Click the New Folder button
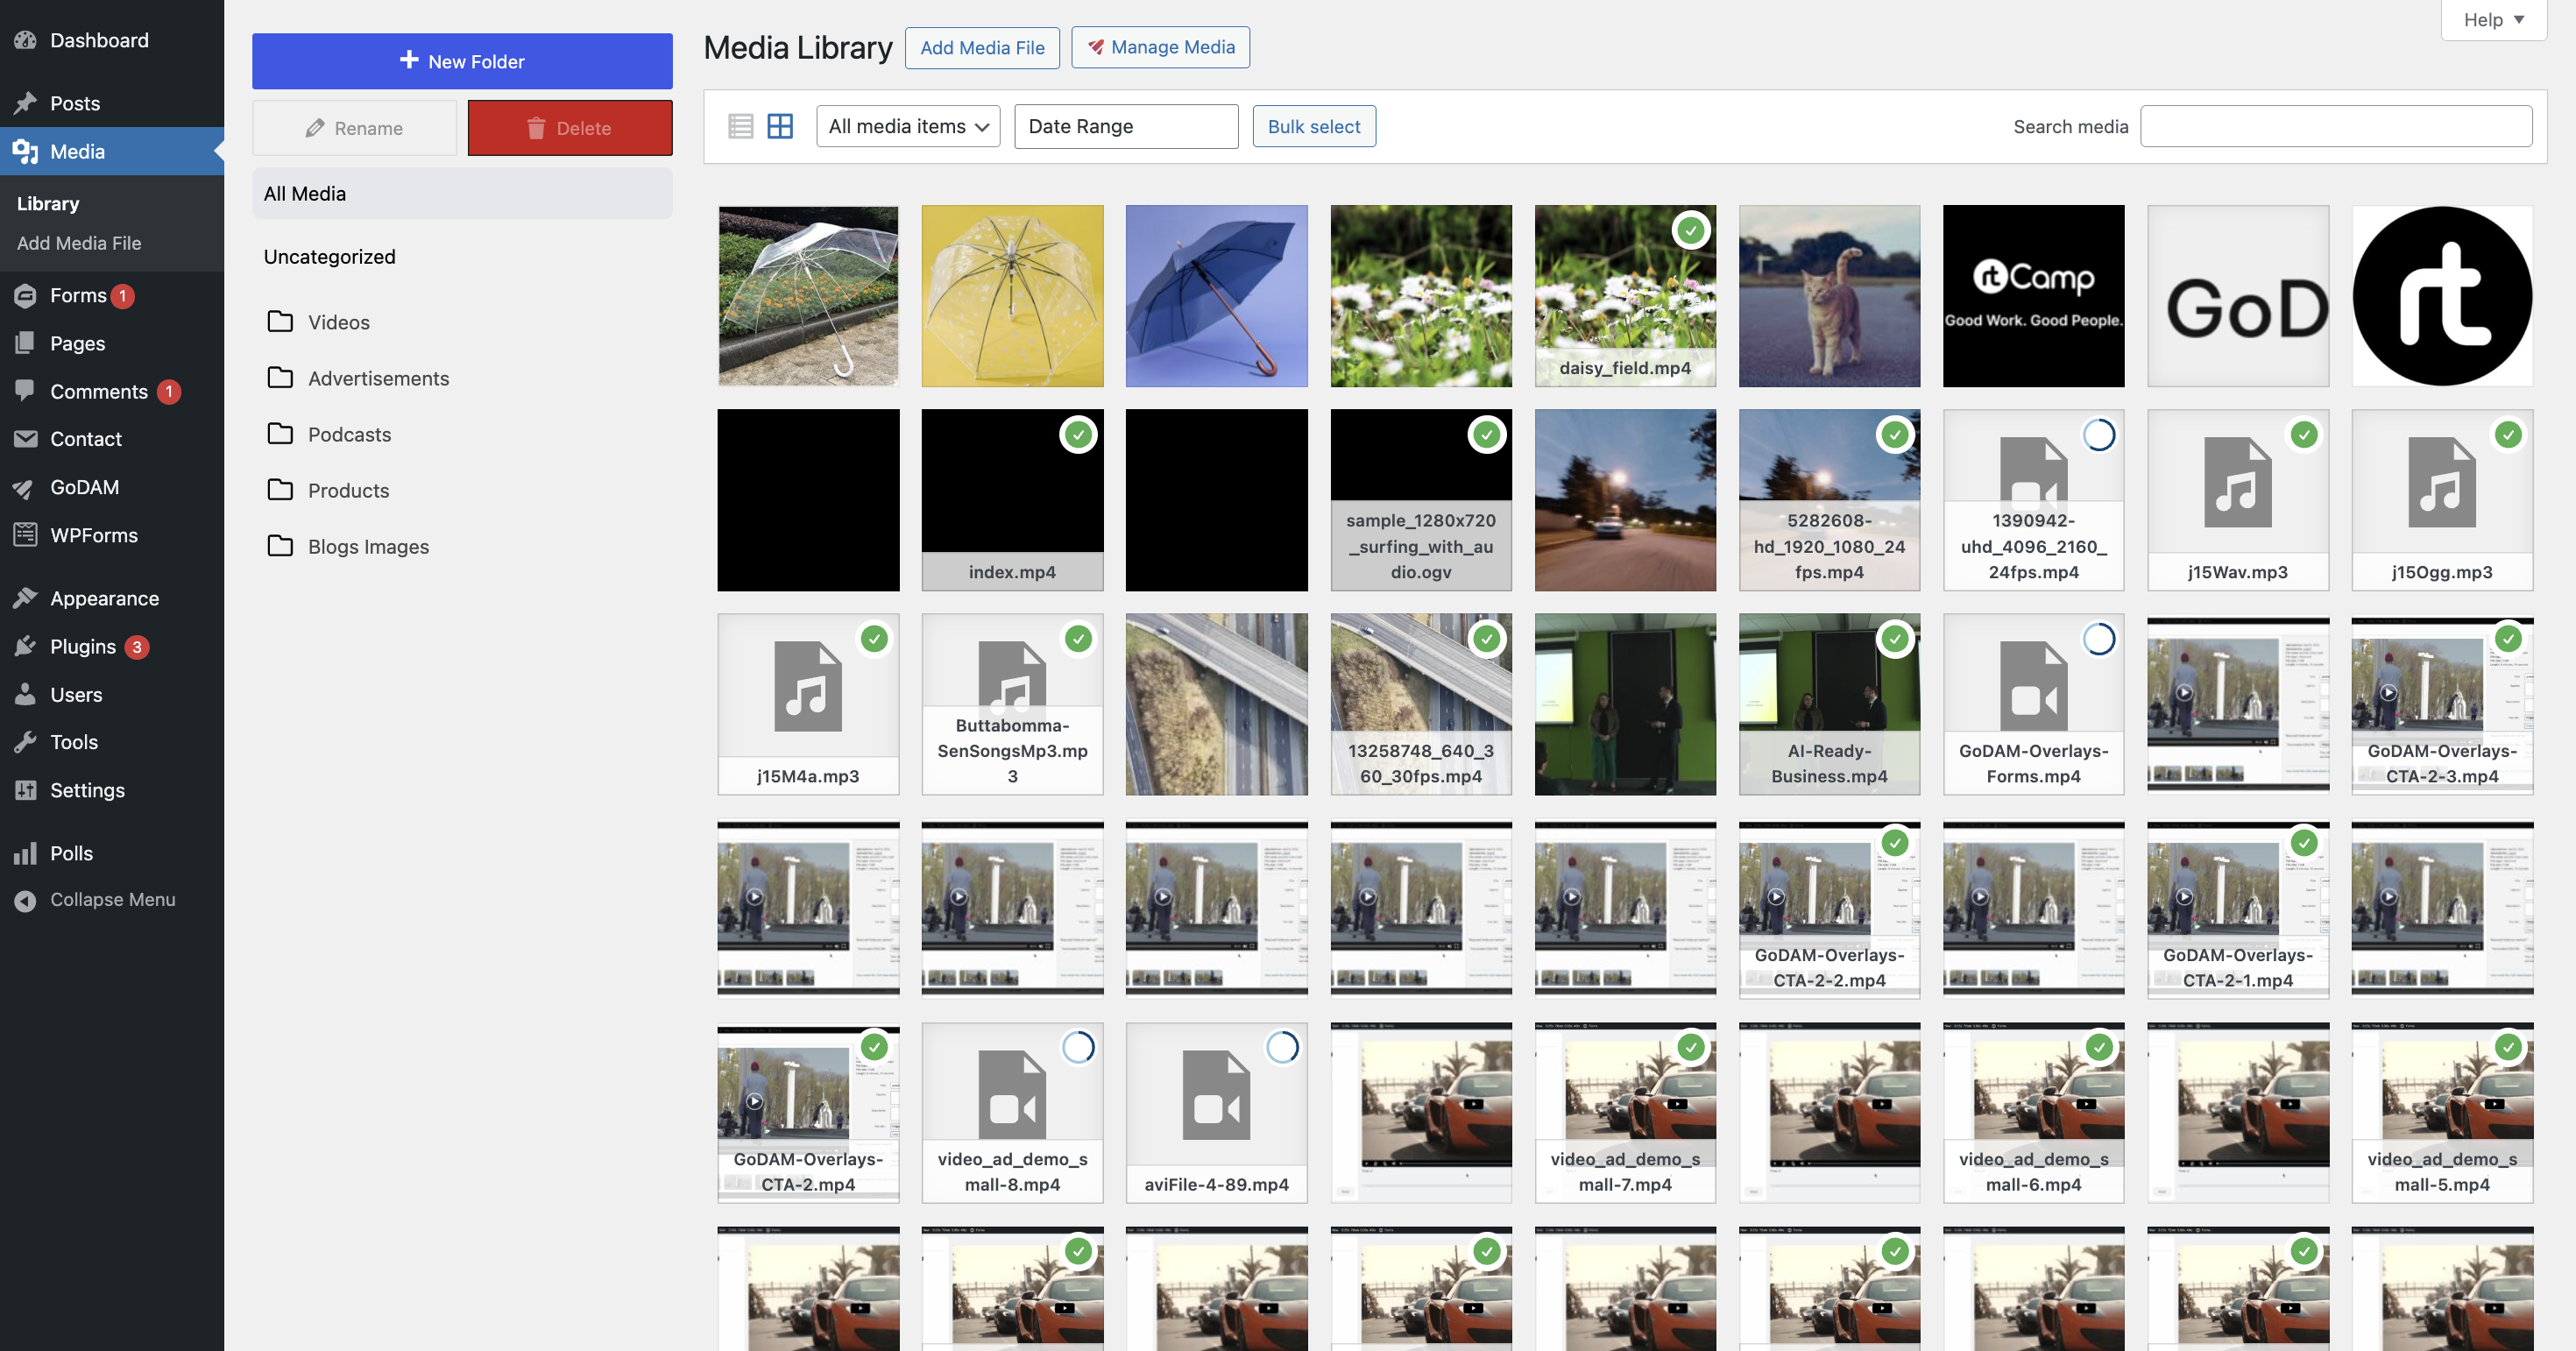This screenshot has height=1351, width=2576. coord(462,61)
